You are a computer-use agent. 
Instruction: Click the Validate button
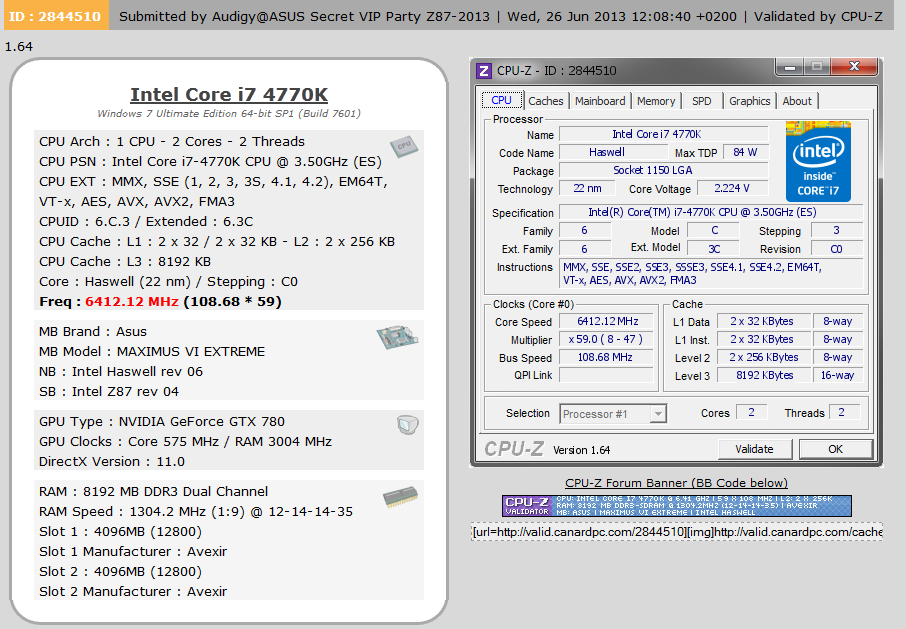(754, 449)
